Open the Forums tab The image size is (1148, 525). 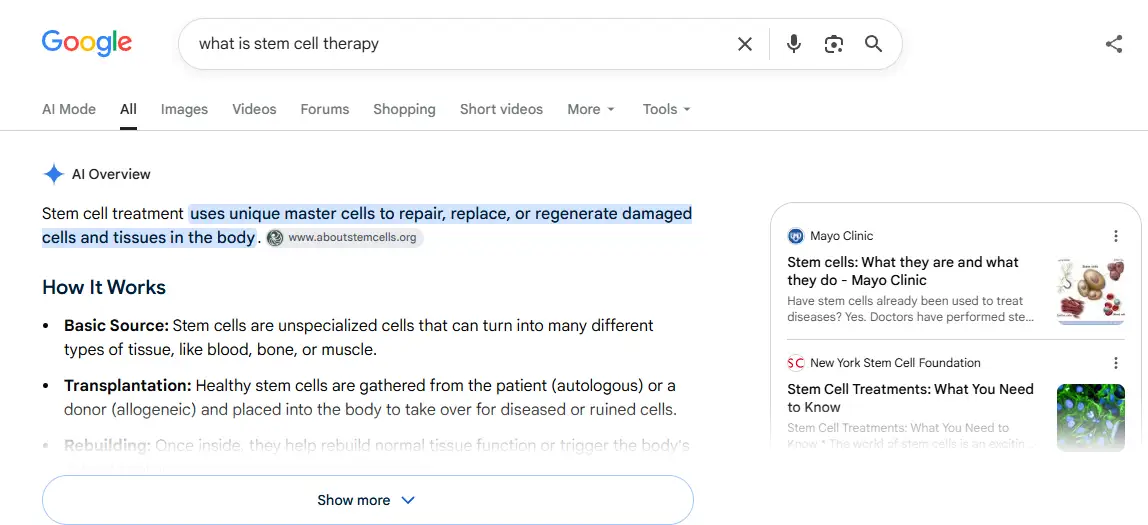click(324, 109)
